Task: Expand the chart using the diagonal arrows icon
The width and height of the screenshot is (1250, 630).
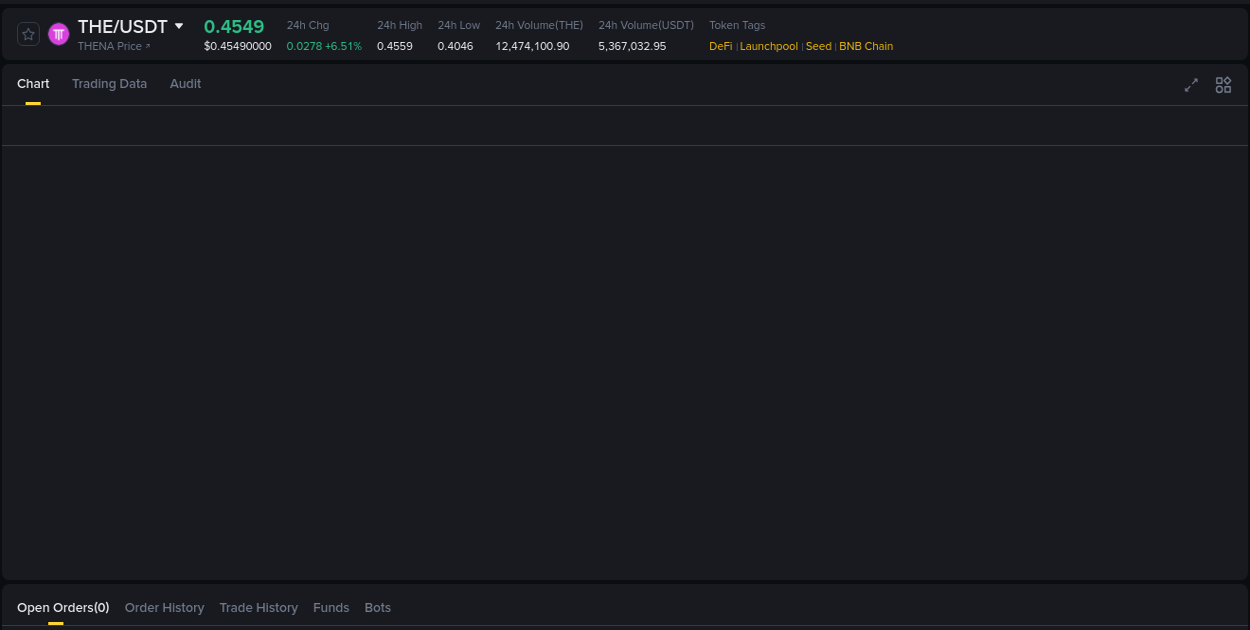Action: (1190, 85)
